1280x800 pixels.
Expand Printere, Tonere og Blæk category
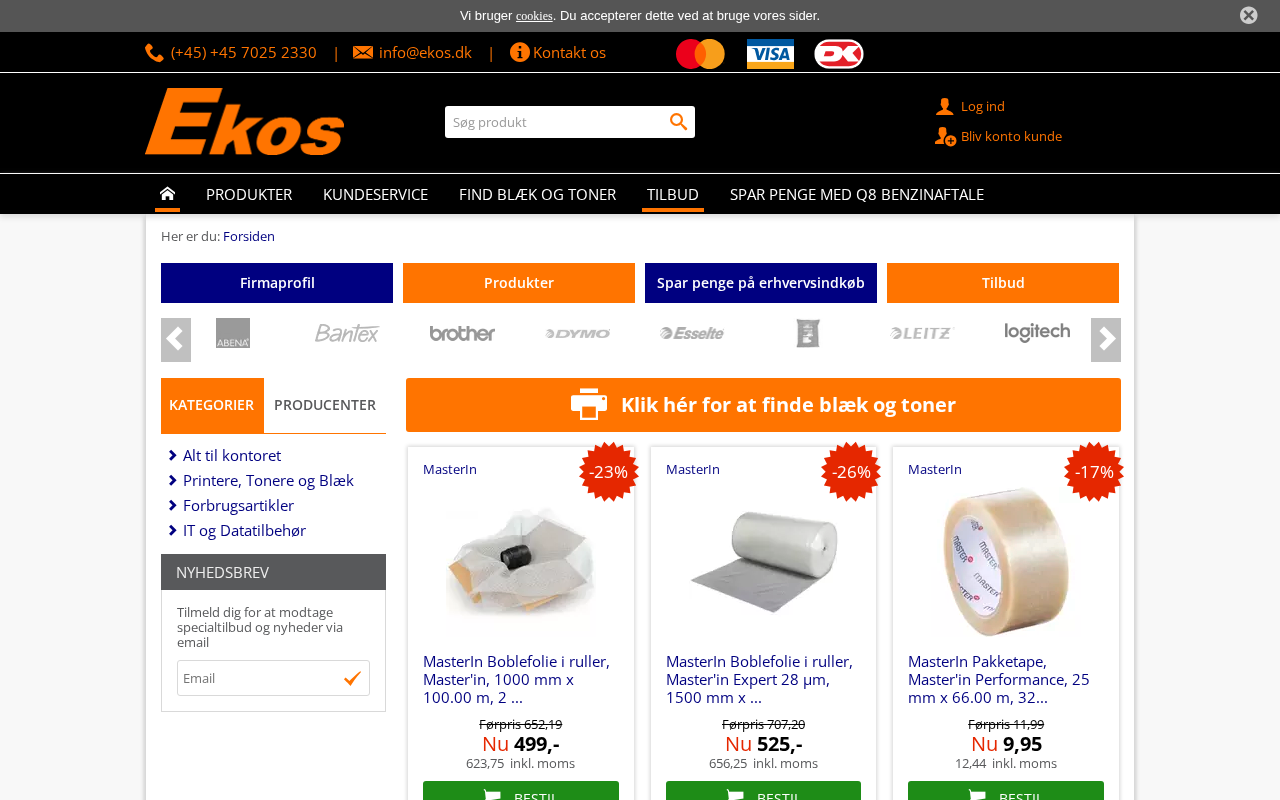[x=173, y=481]
